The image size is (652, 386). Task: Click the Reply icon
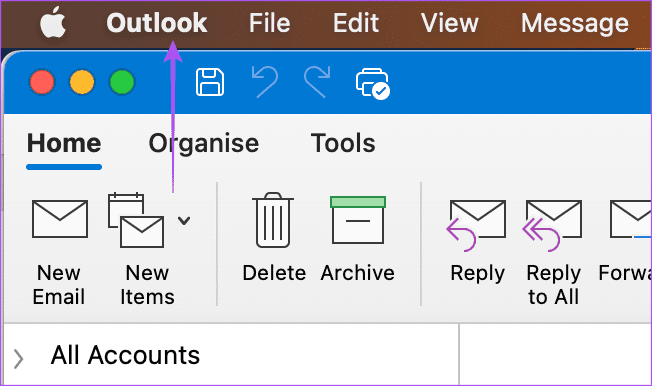coord(477,225)
